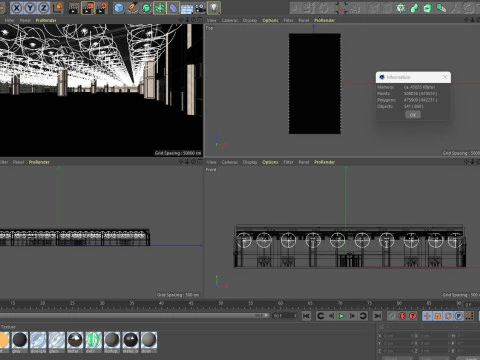Screen dimensions: 480x360
Task: Open the green Subdivision Surface generator icon
Action: [146, 8]
